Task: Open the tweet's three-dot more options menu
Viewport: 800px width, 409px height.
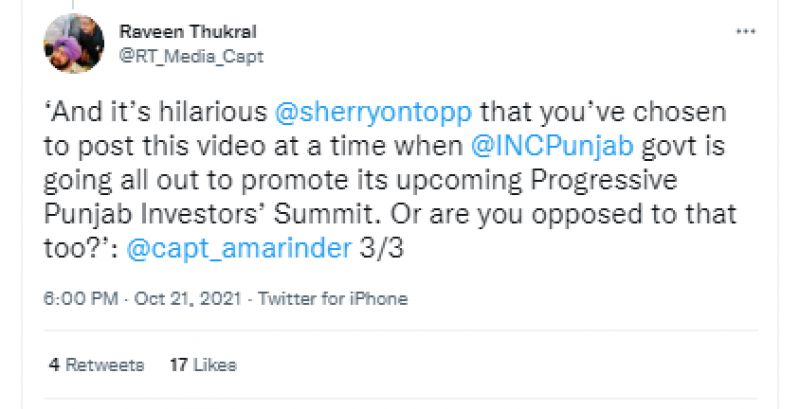Action: (745, 32)
